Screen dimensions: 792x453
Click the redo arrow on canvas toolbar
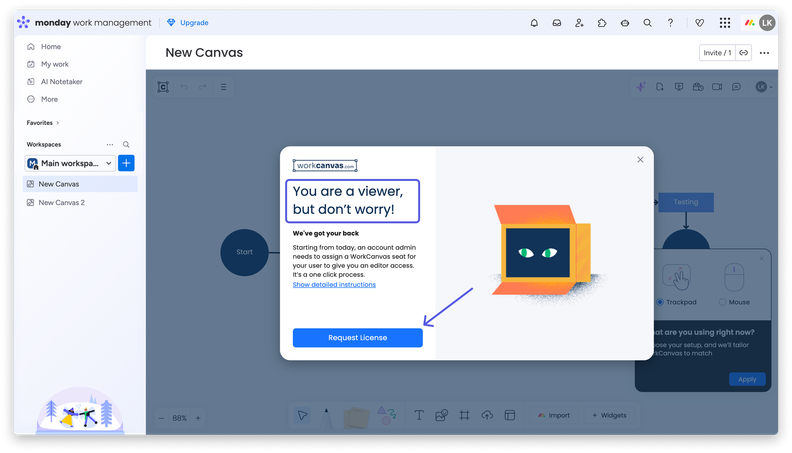(x=203, y=87)
